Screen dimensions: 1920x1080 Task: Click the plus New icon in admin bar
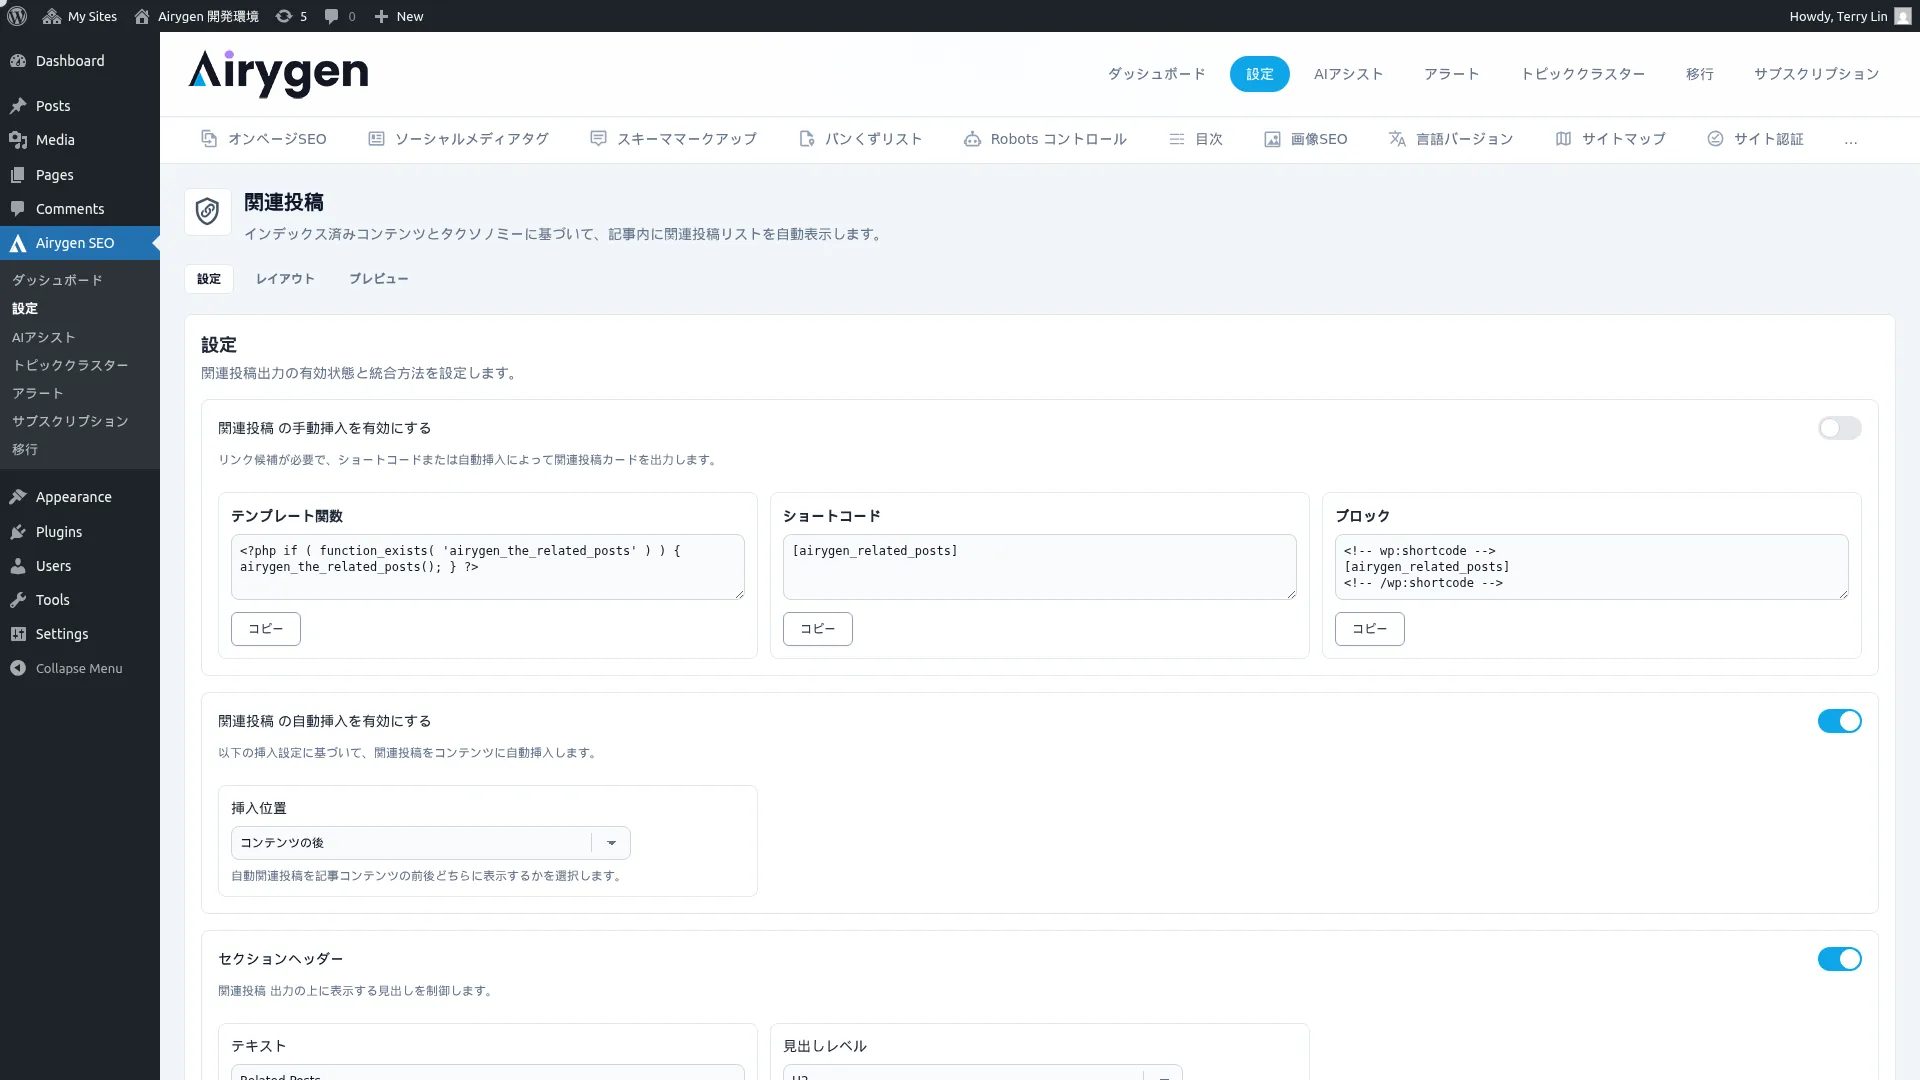[x=381, y=16]
